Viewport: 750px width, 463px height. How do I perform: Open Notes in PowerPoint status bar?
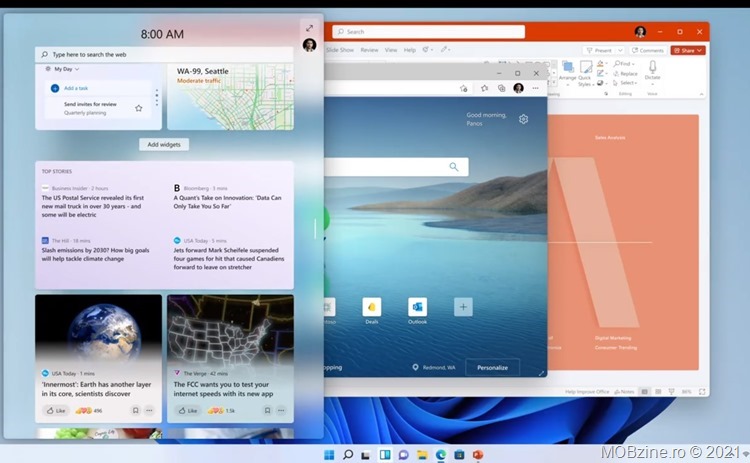[624, 392]
